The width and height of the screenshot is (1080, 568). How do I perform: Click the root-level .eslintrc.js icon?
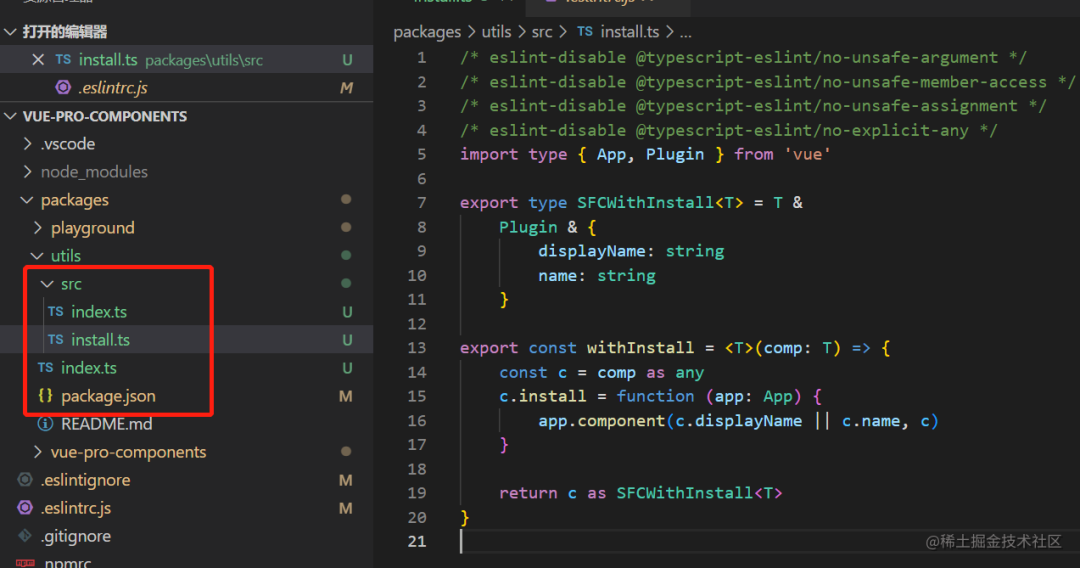point(25,507)
